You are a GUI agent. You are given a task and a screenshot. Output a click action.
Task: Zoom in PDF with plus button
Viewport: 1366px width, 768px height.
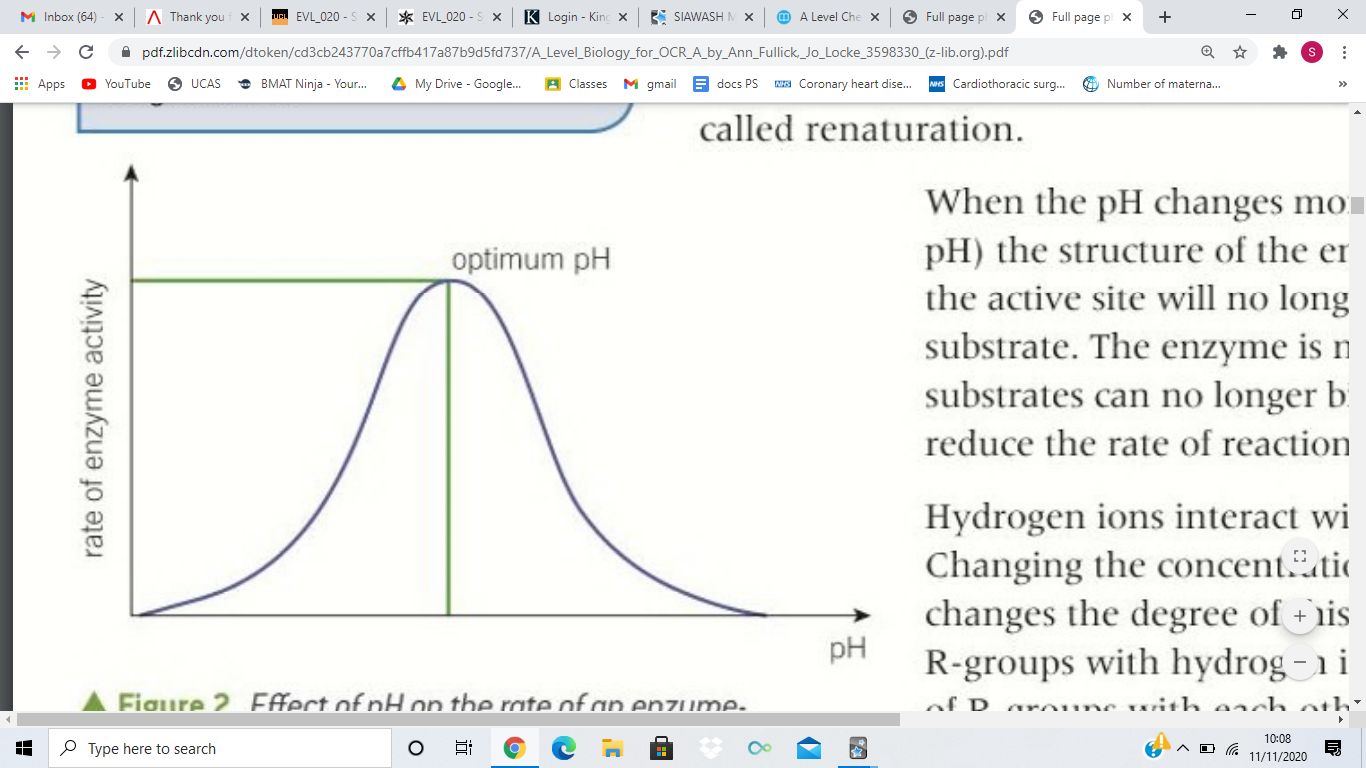[x=1299, y=616]
